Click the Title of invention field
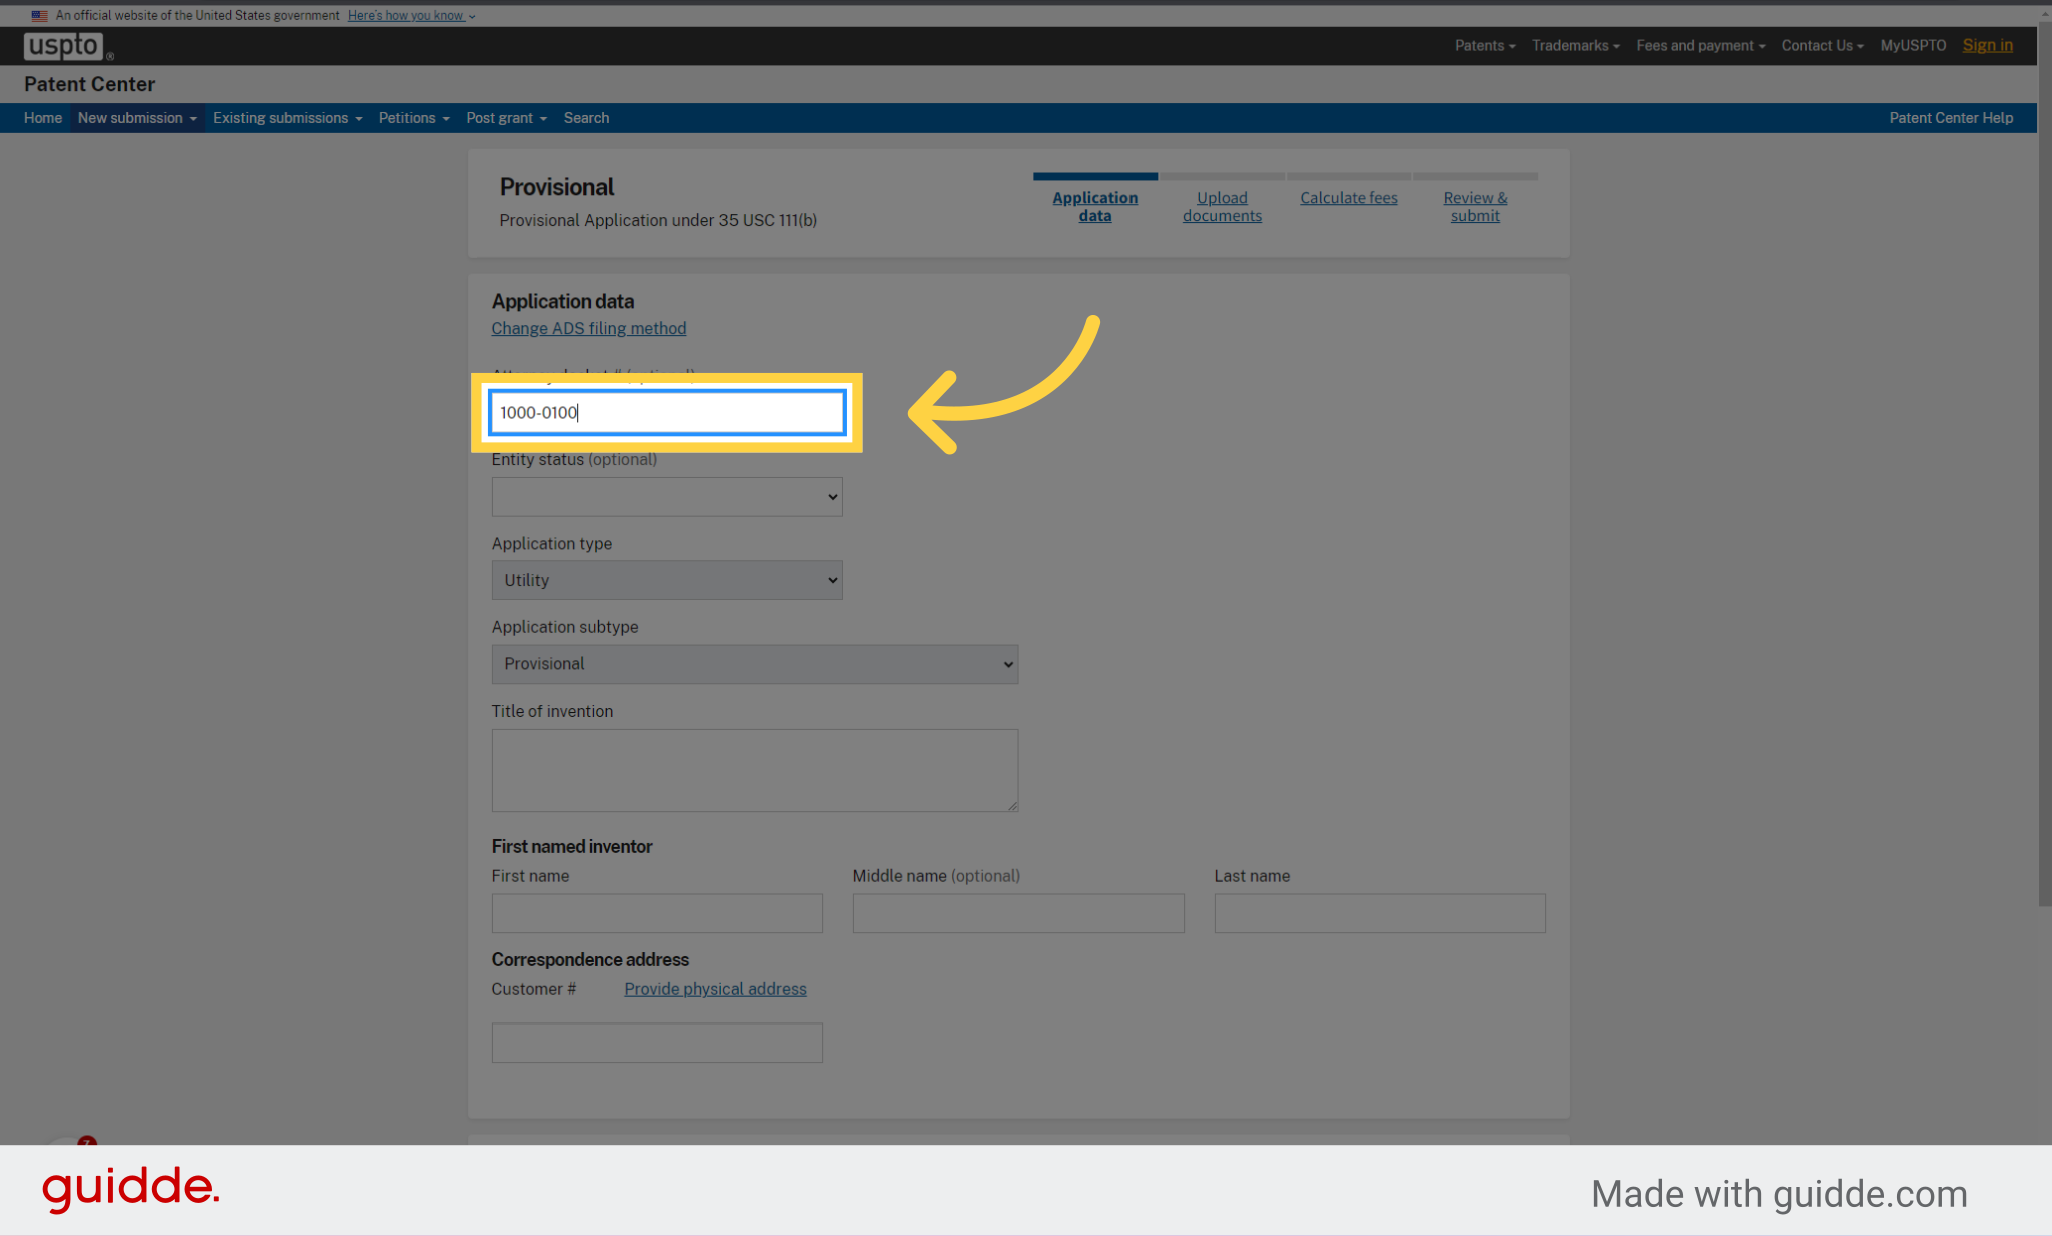Screen dimensions: 2052x1236 point(754,770)
